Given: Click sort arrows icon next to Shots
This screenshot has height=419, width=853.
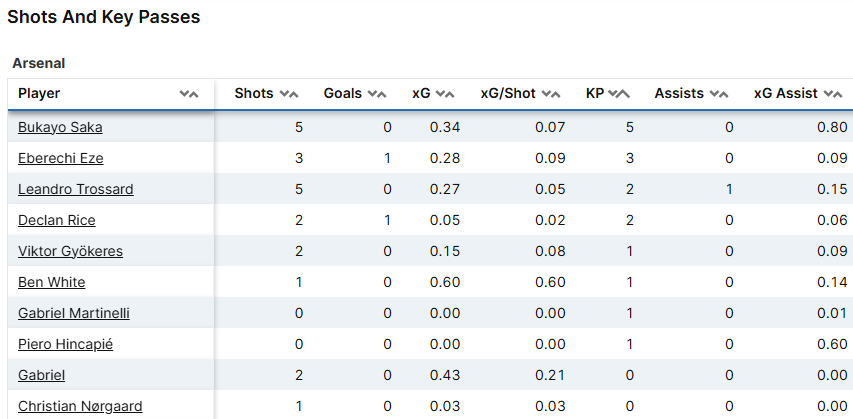Looking at the screenshot, I should click(289, 94).
